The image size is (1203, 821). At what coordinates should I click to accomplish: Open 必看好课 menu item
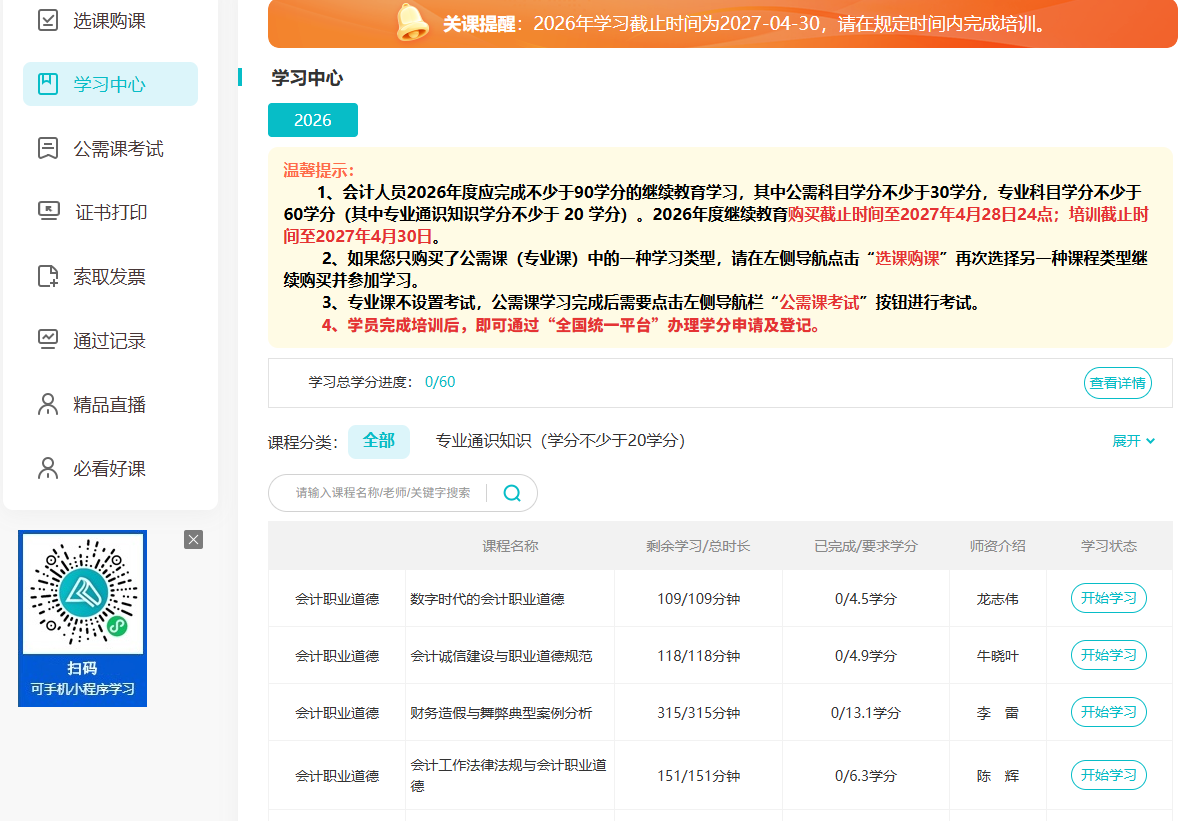pyautogui.click(x=110, y=468)
